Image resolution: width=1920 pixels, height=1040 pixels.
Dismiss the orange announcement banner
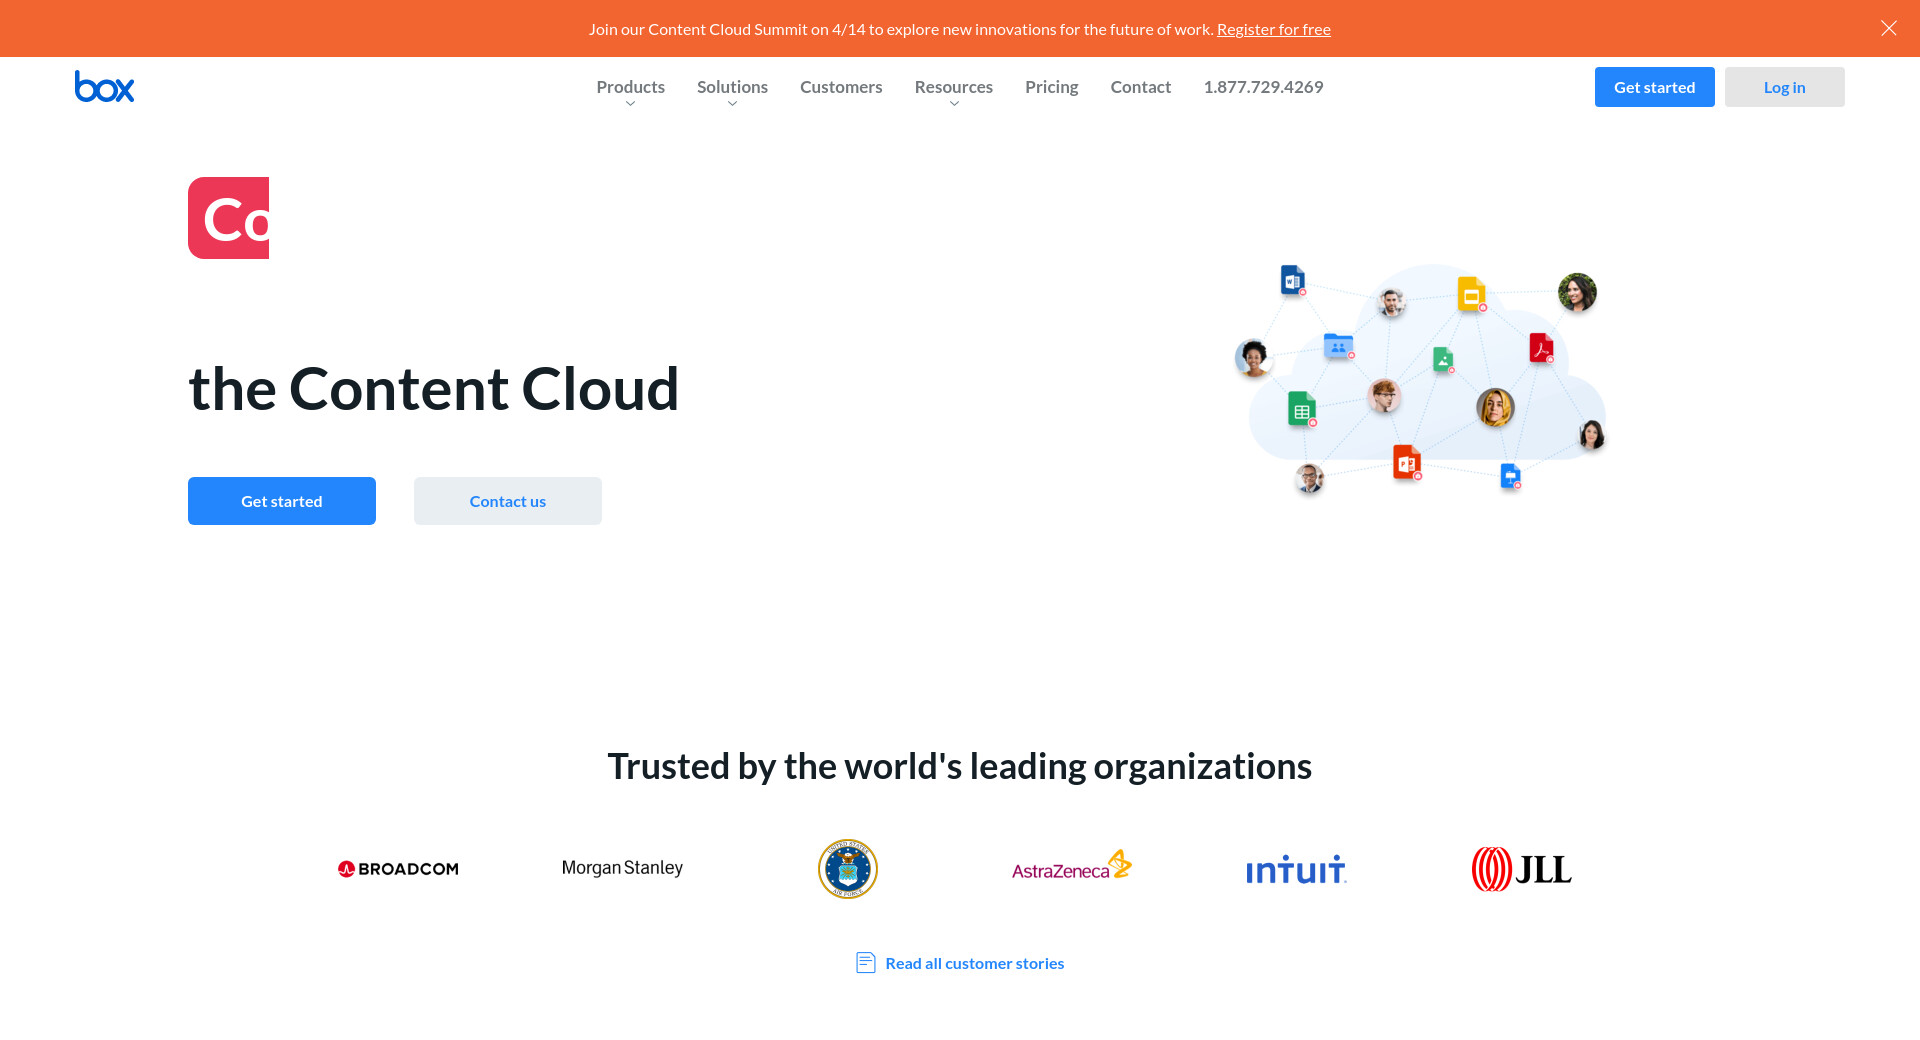1888,28
